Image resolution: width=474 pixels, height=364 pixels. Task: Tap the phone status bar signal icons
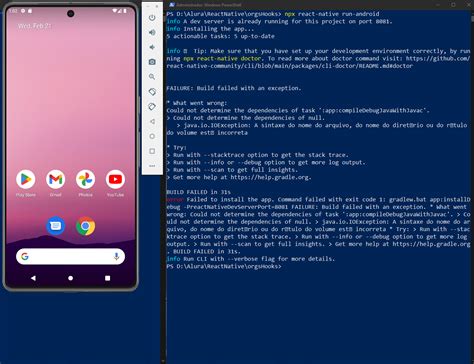pyautogui.click(x=119, y=11)
